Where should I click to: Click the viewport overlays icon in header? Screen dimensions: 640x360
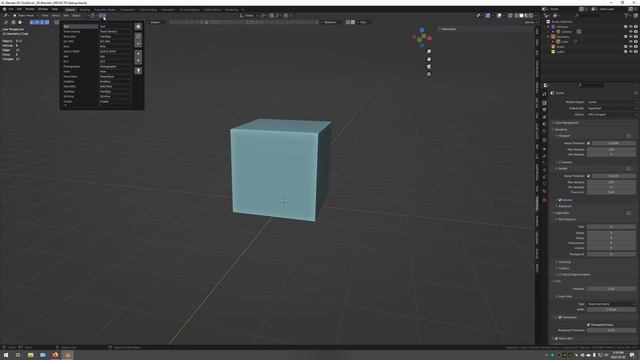coord(499,16)
